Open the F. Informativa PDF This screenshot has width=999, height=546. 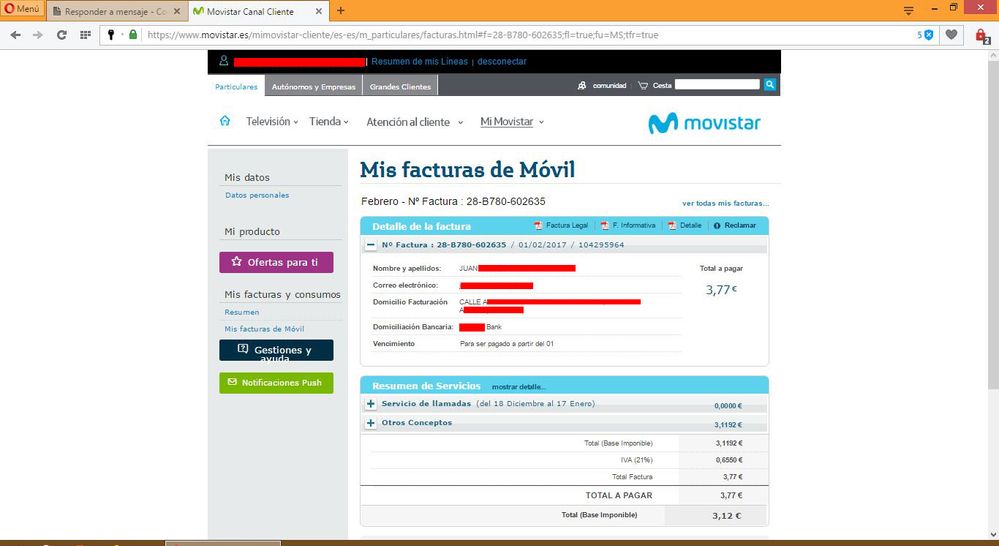[628, 226]
